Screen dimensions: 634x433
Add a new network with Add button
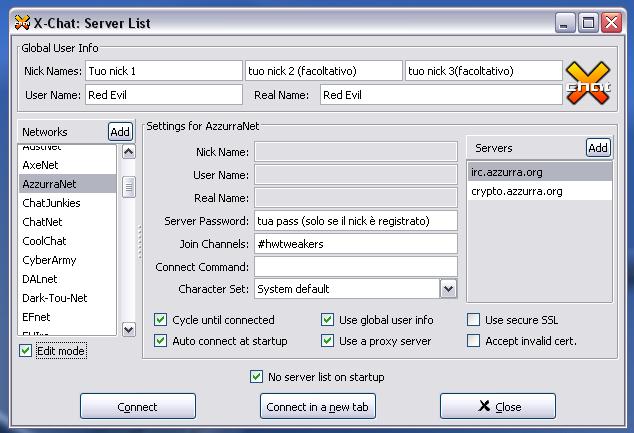click(120, 132)
